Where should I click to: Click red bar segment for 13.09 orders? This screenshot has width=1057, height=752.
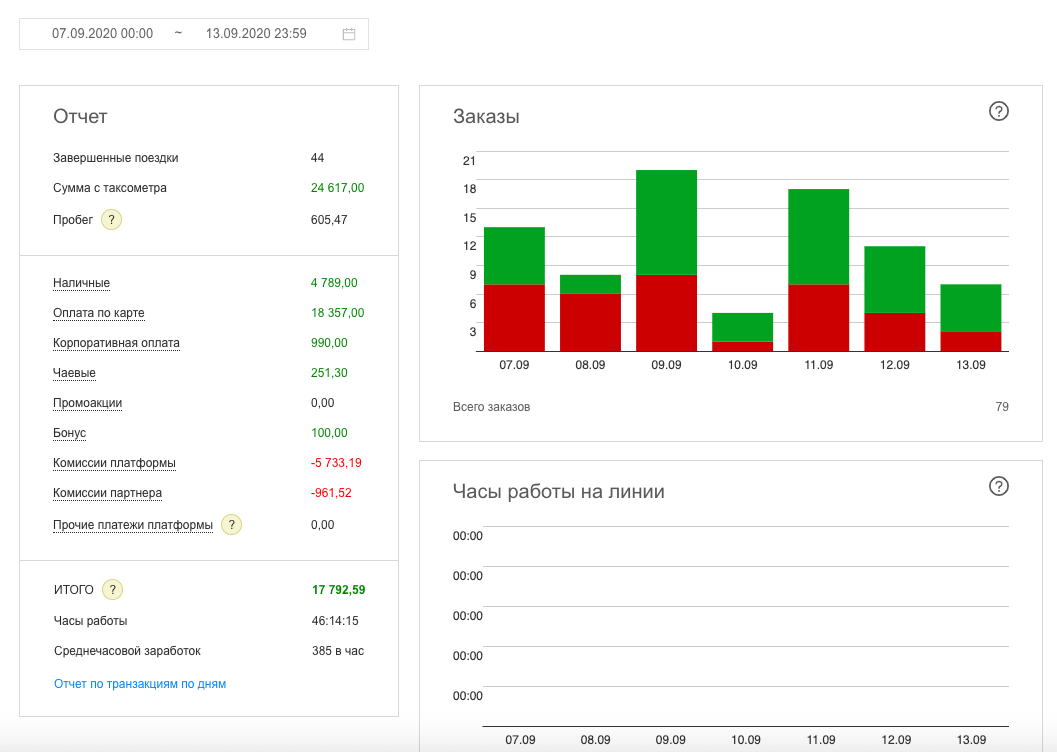(971, 342)
